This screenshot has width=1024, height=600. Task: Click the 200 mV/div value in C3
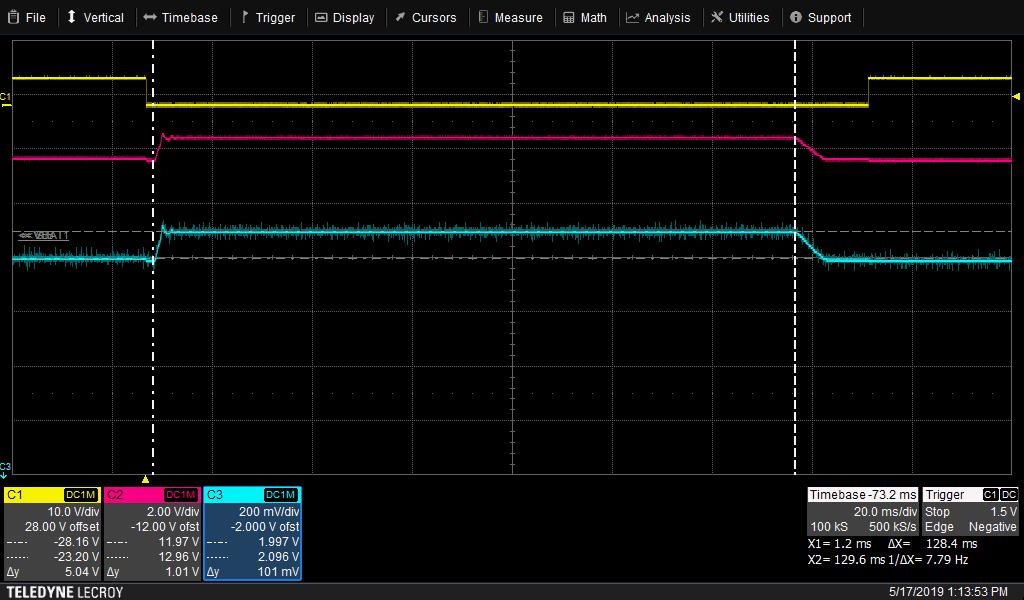269,511
